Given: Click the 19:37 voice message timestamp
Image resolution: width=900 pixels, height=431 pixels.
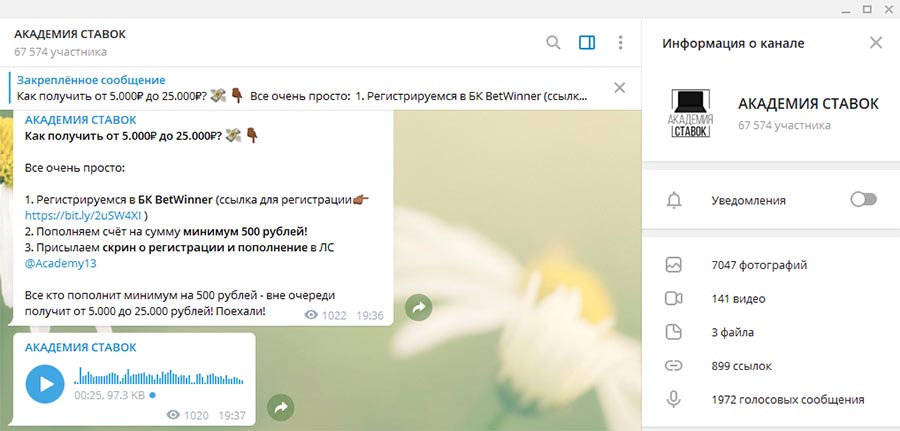Looking at the screenshot, I should 232,416.
